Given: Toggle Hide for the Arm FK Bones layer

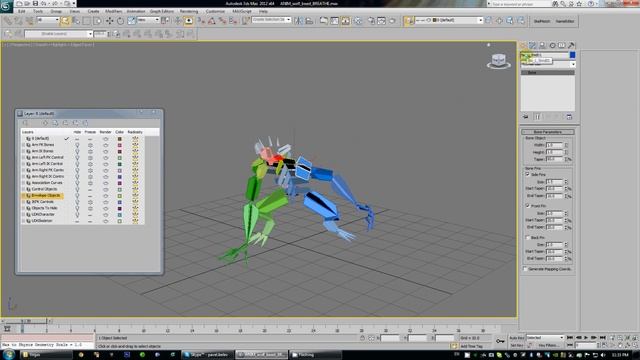Looking at the screenshot, I should click(77, 145).
